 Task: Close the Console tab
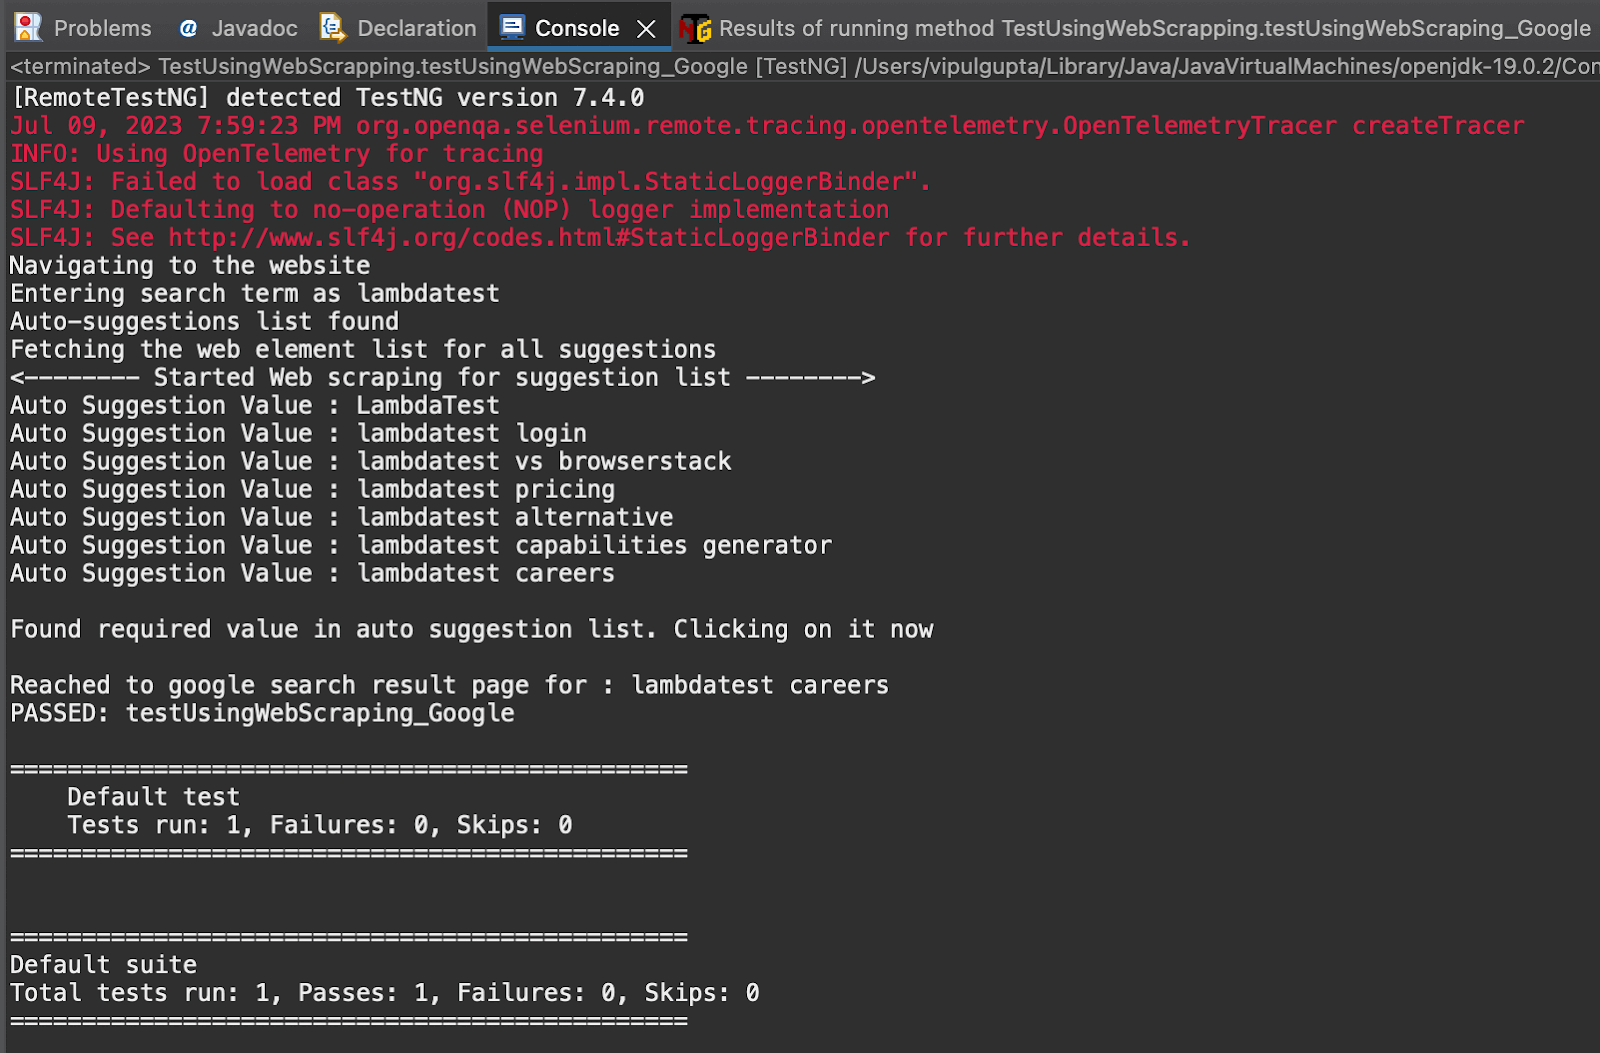644,27
